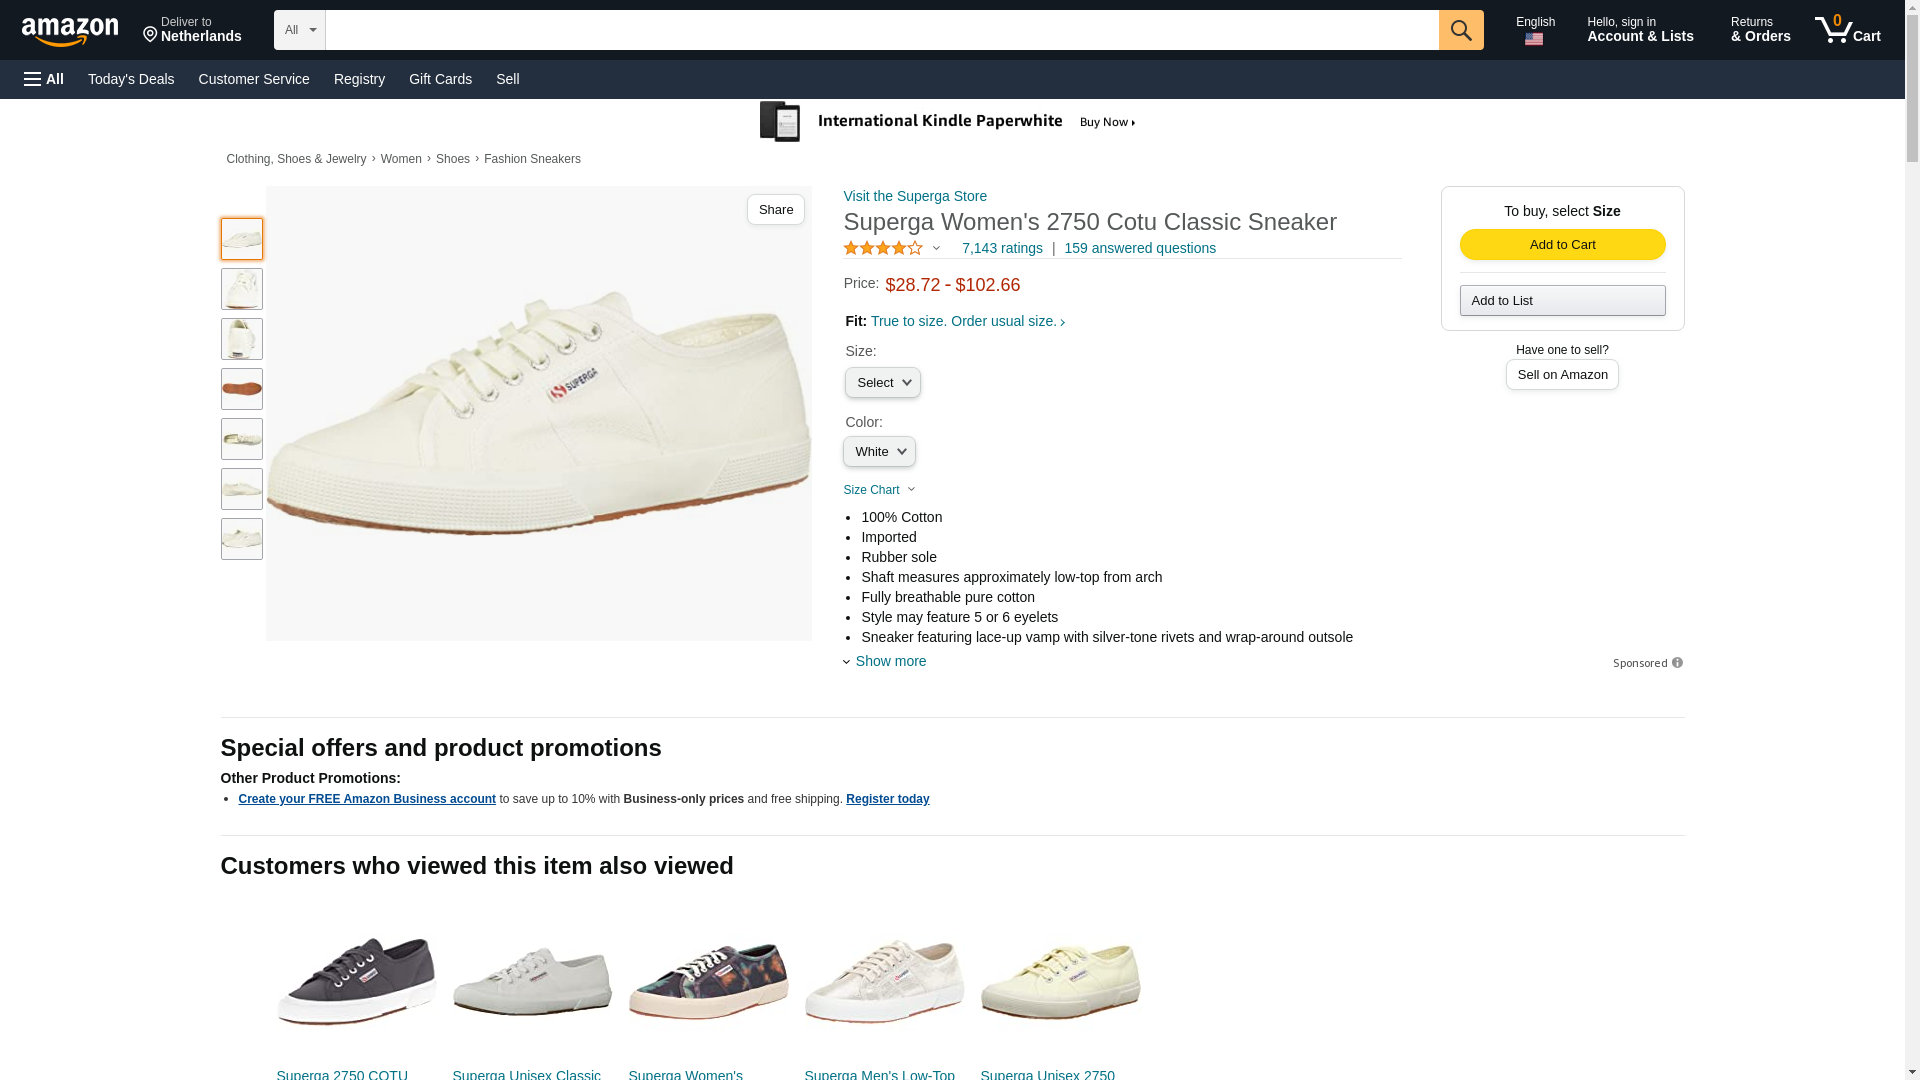
Task: Click the Add to Cart button
Action: click(x=1562, y=245)
